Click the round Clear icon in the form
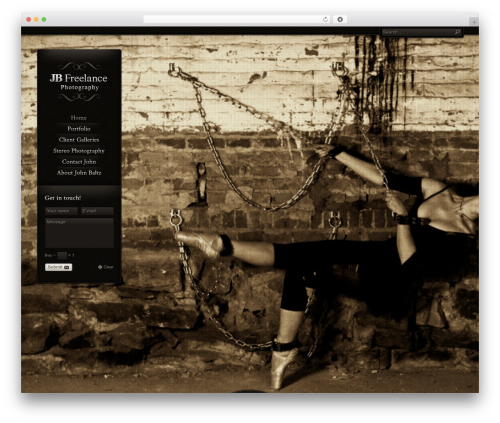The width and height of the screenshot is (500, 423). (100, 267)
